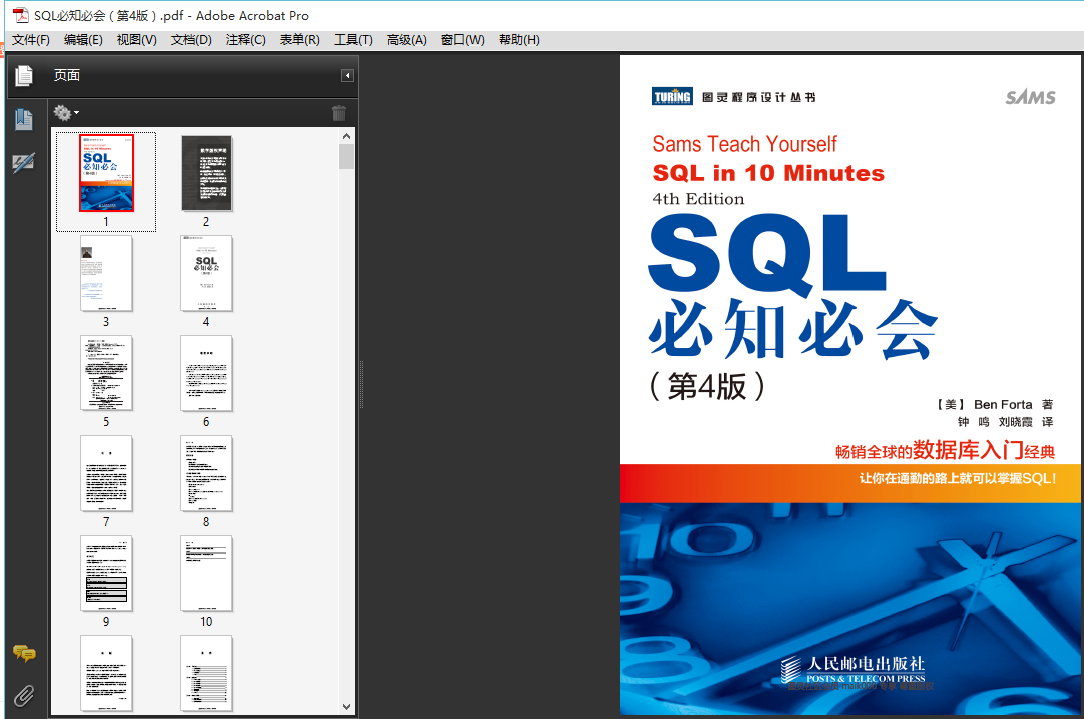Select page 1 cover thumbnail
This screenshot has height=719, width=1084.
point(106,173)
